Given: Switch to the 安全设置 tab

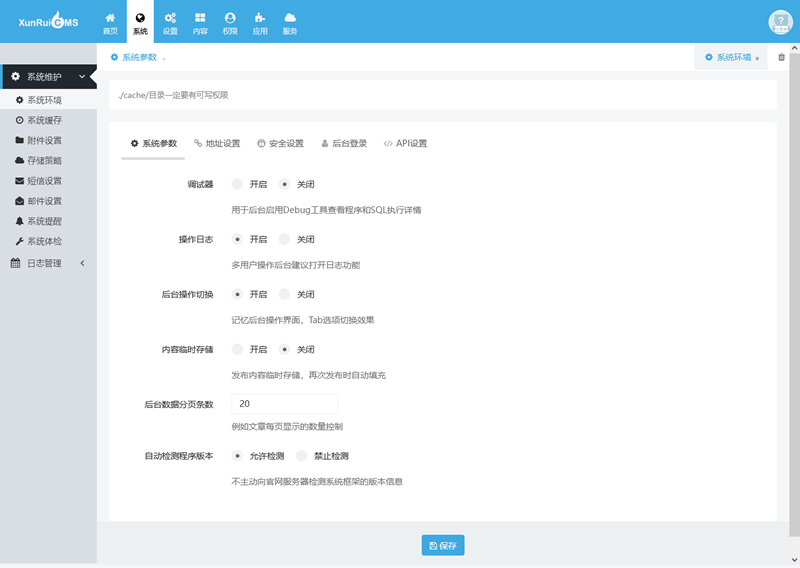Looking at the screenshot, I should (x=280, y=143).
